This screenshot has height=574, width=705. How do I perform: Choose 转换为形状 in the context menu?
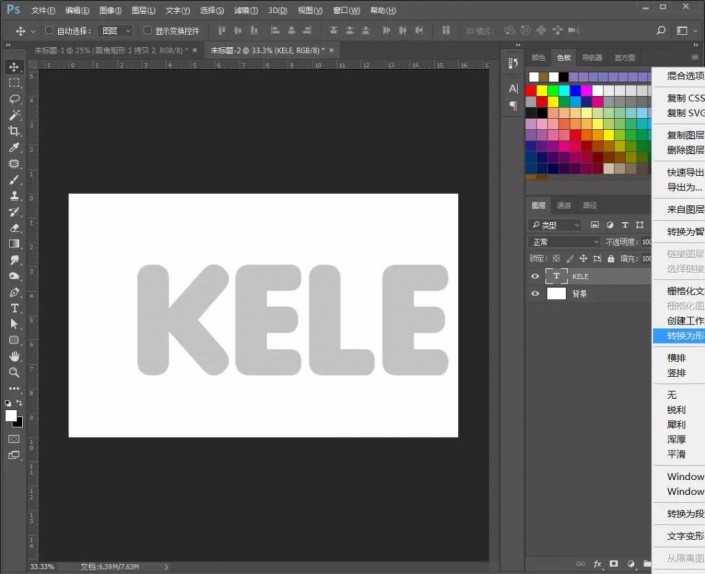(x=685, y=336)
